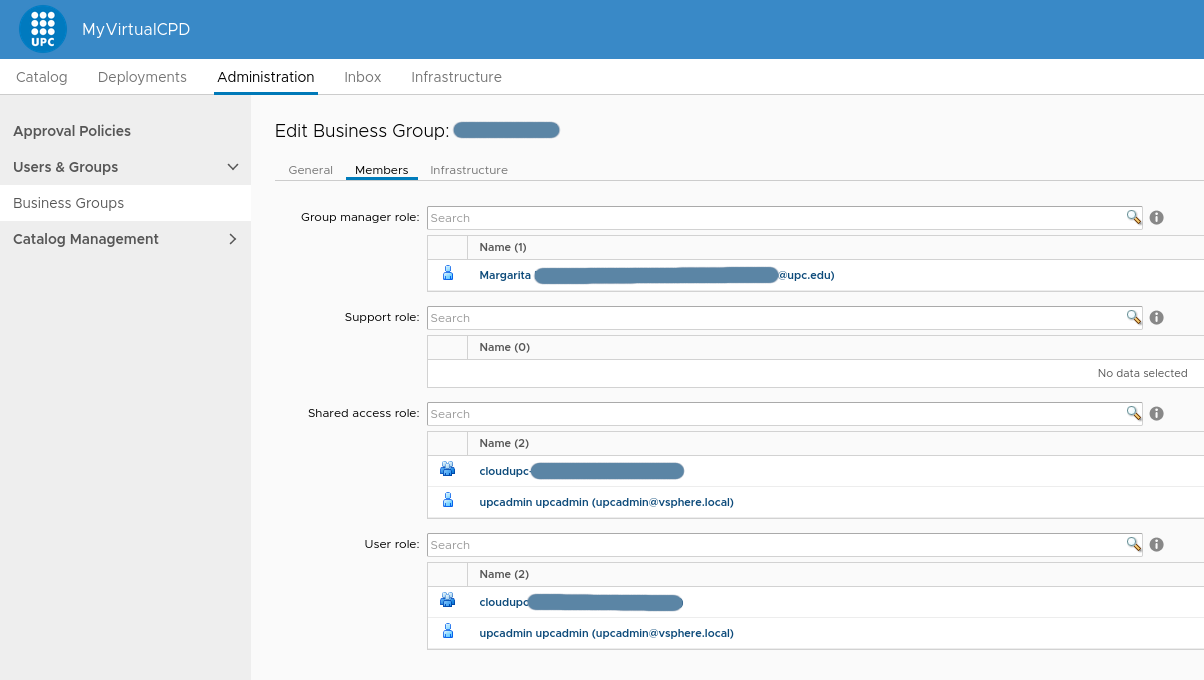This screenshot has height=680, width=1204.
Task: Click info icon next to Group manager role
Action: point(1156,217)
